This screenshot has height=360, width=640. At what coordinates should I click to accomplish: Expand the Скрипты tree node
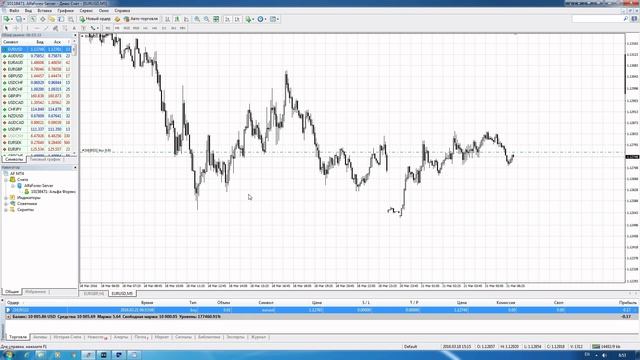6,210
